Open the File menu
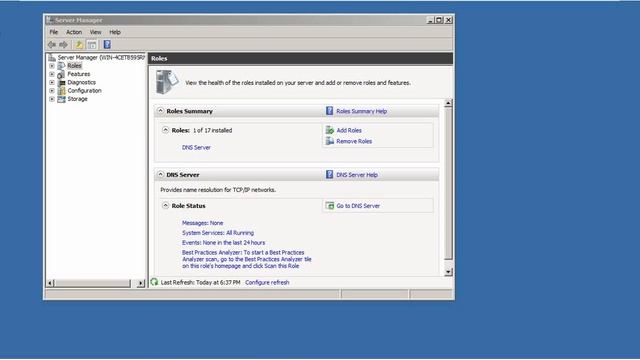 [53, 32]
